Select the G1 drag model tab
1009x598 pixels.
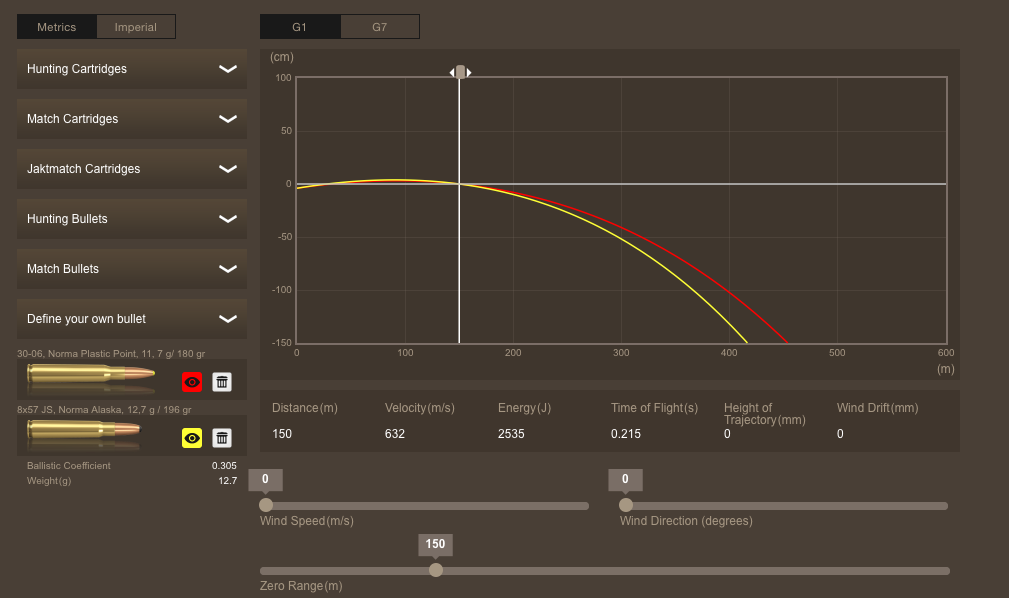coord(300,27)
